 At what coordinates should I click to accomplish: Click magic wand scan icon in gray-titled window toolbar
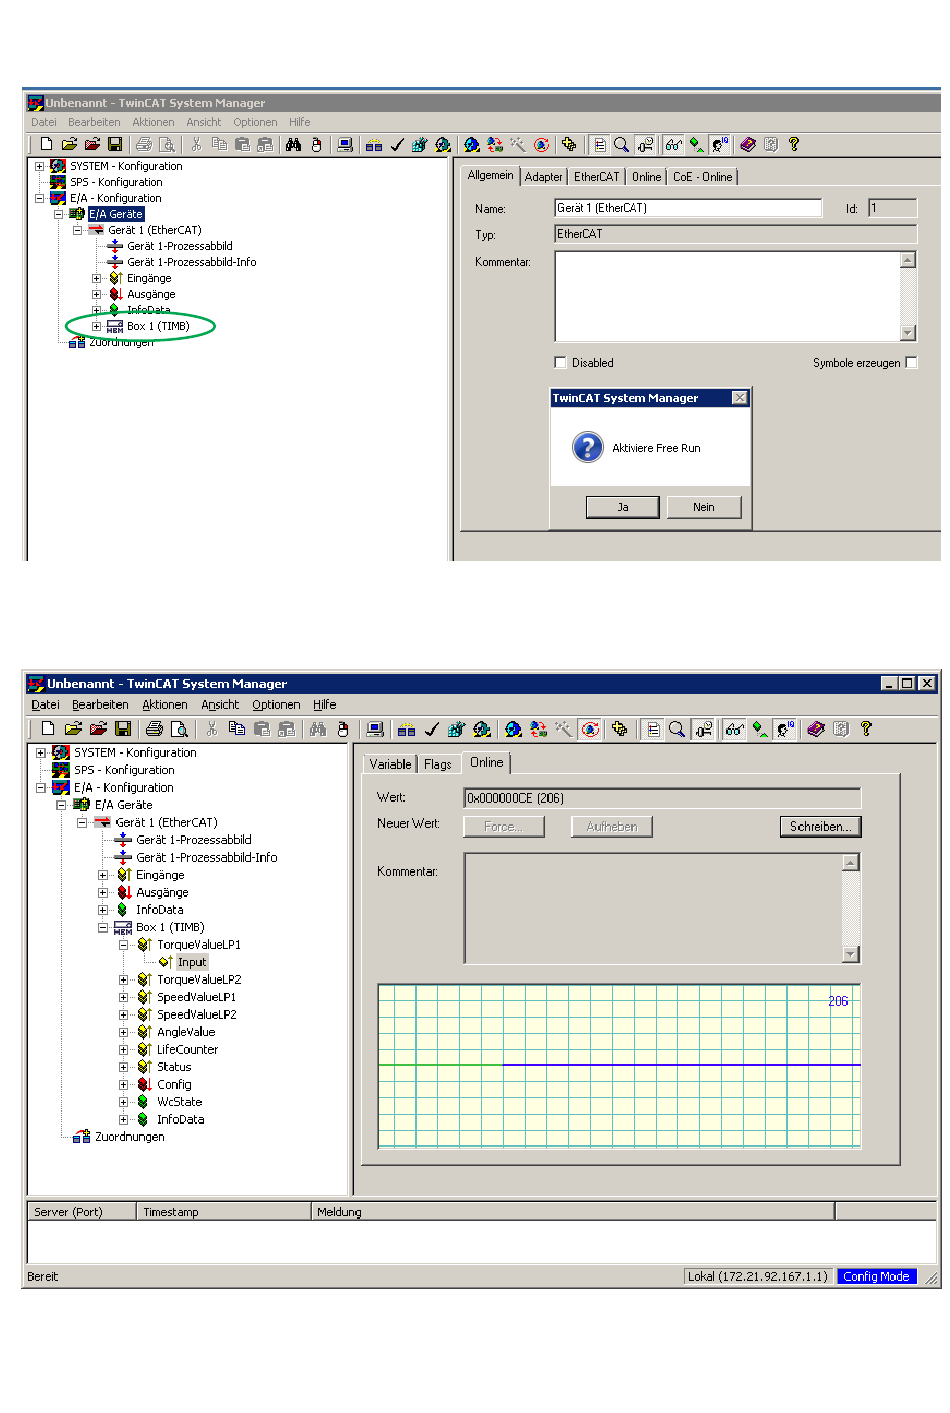click(518, 145)
